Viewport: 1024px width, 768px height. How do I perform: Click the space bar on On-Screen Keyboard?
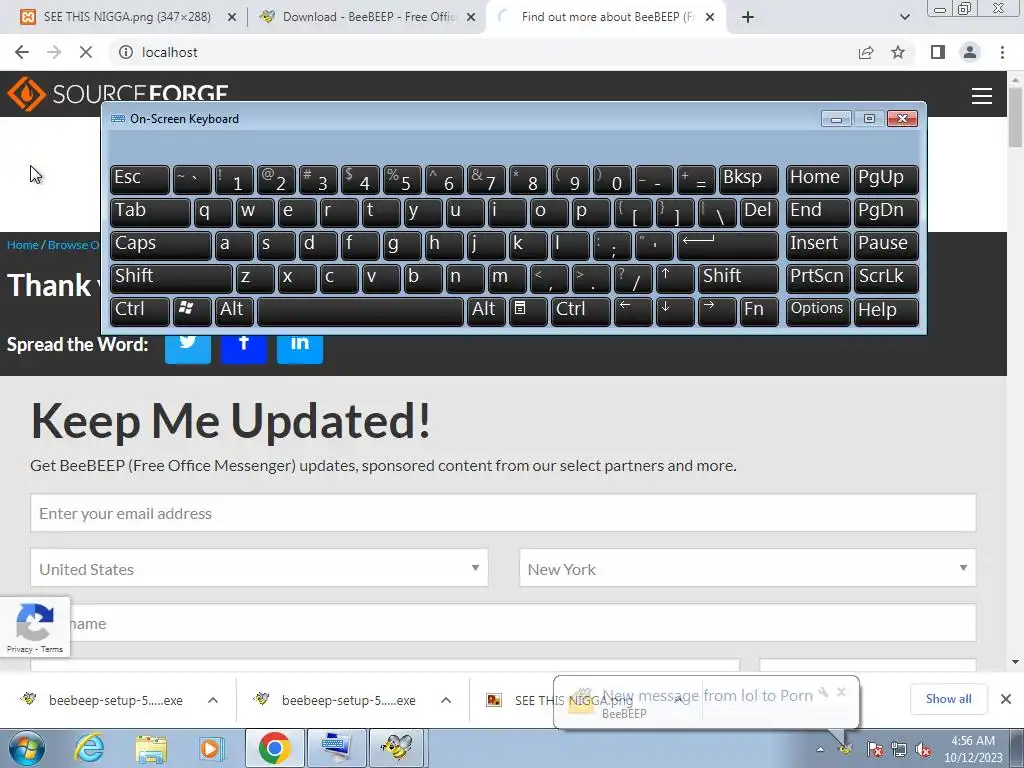pos(360,310)
